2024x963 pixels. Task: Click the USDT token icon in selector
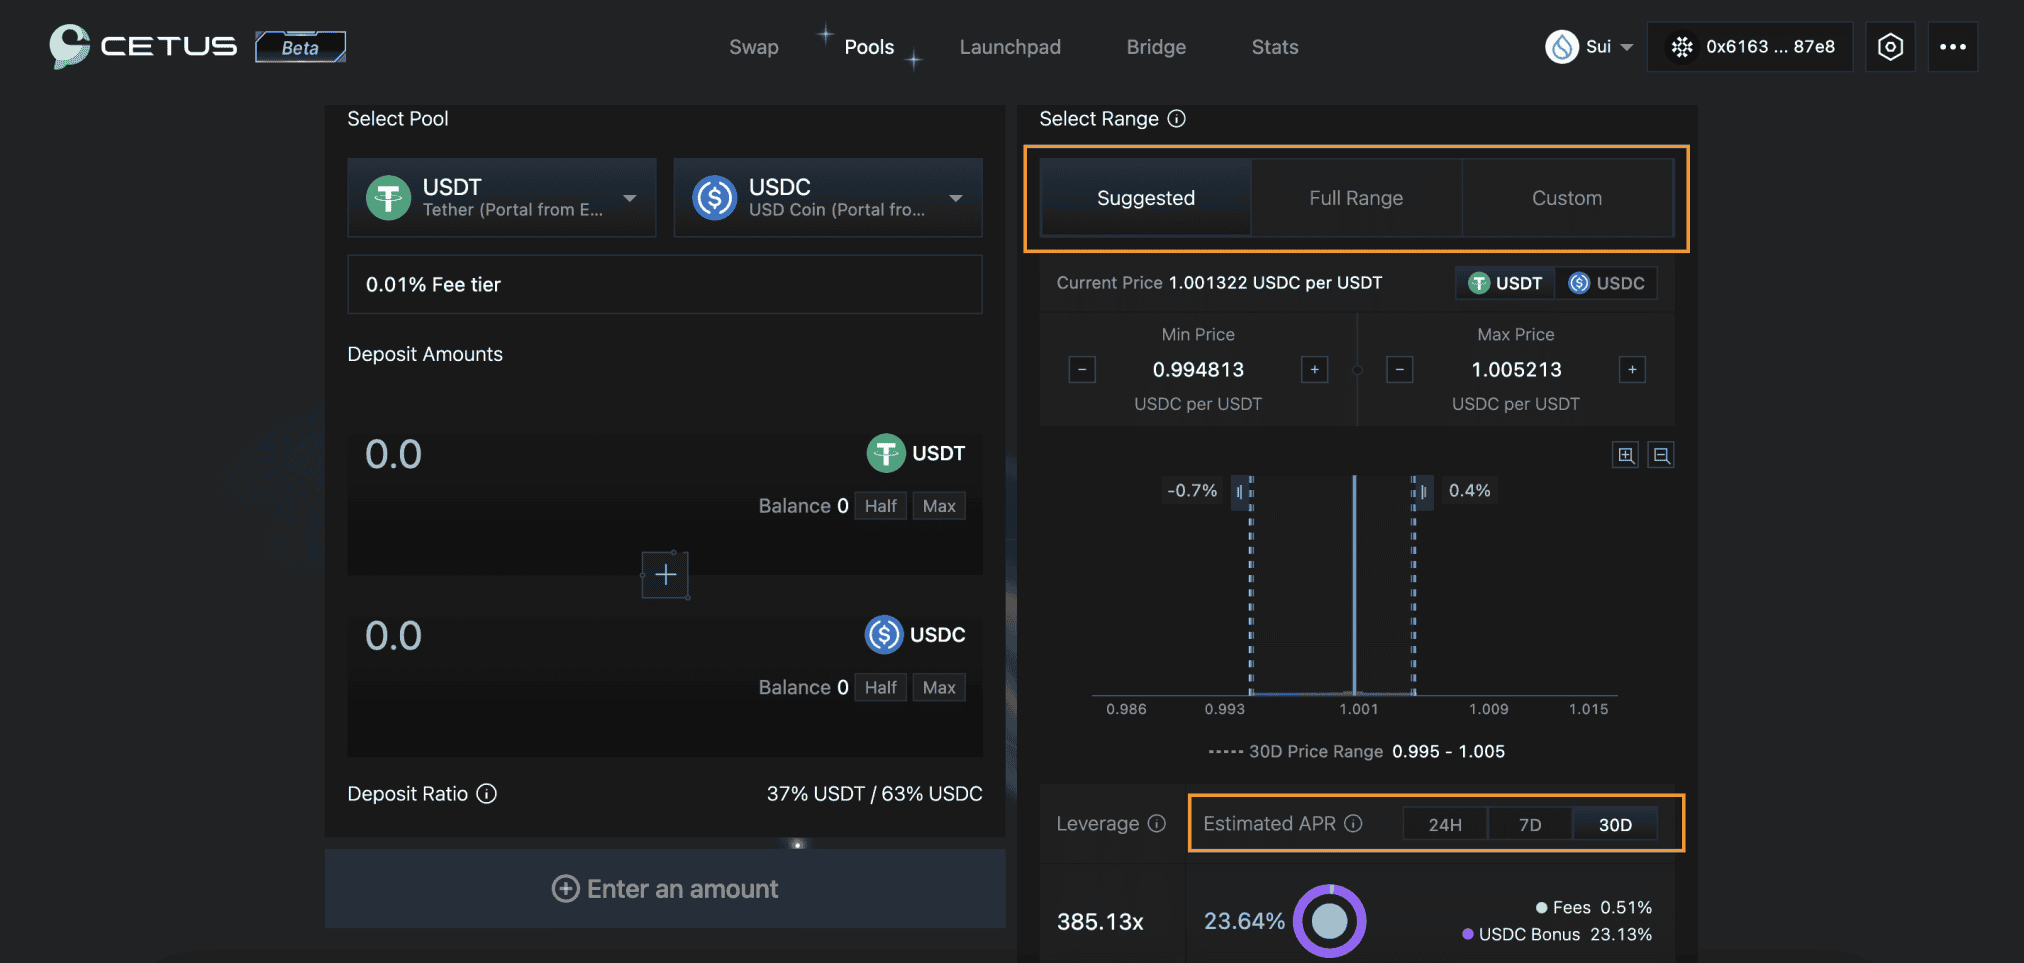point(388,197)
